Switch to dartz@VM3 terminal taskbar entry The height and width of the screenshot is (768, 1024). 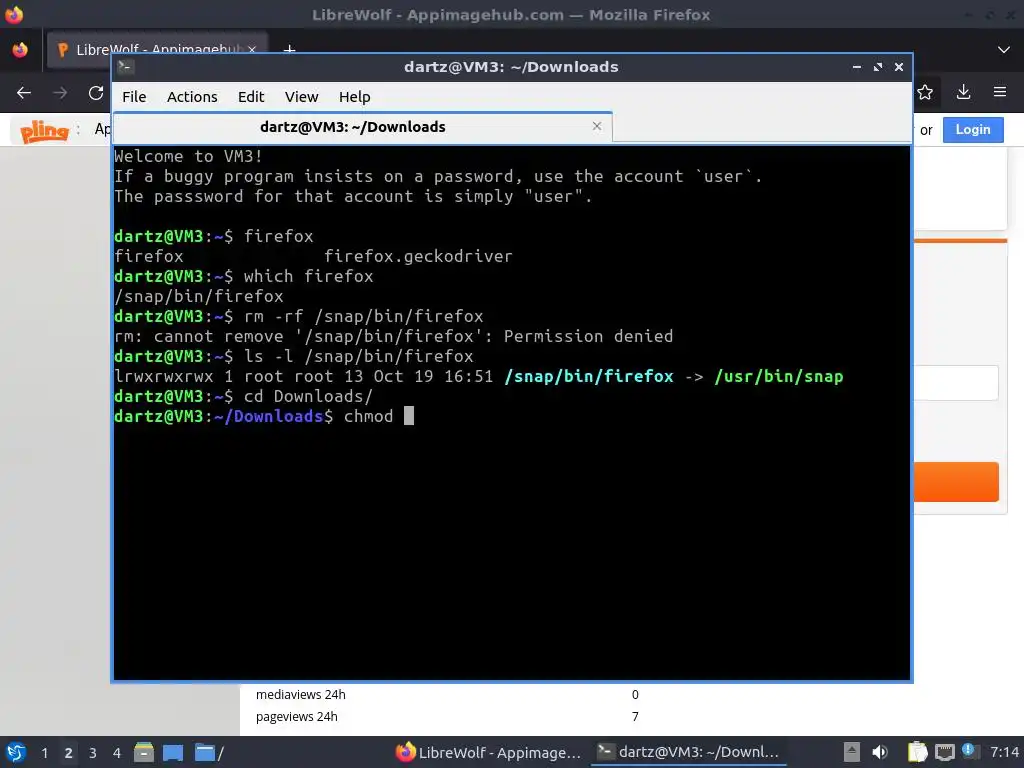coord(689,752)
